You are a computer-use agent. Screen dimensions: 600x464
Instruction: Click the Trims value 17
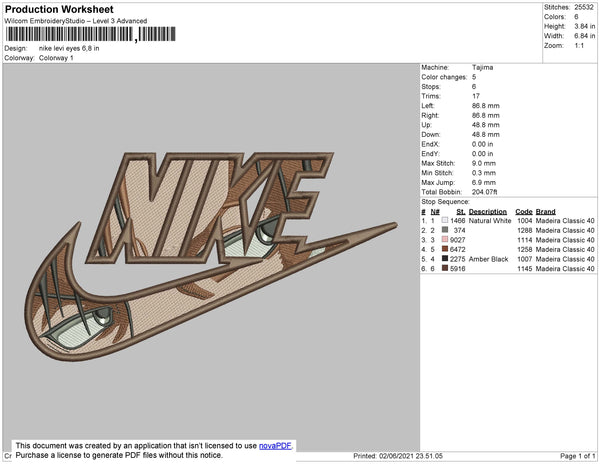[x=476, y=96]
